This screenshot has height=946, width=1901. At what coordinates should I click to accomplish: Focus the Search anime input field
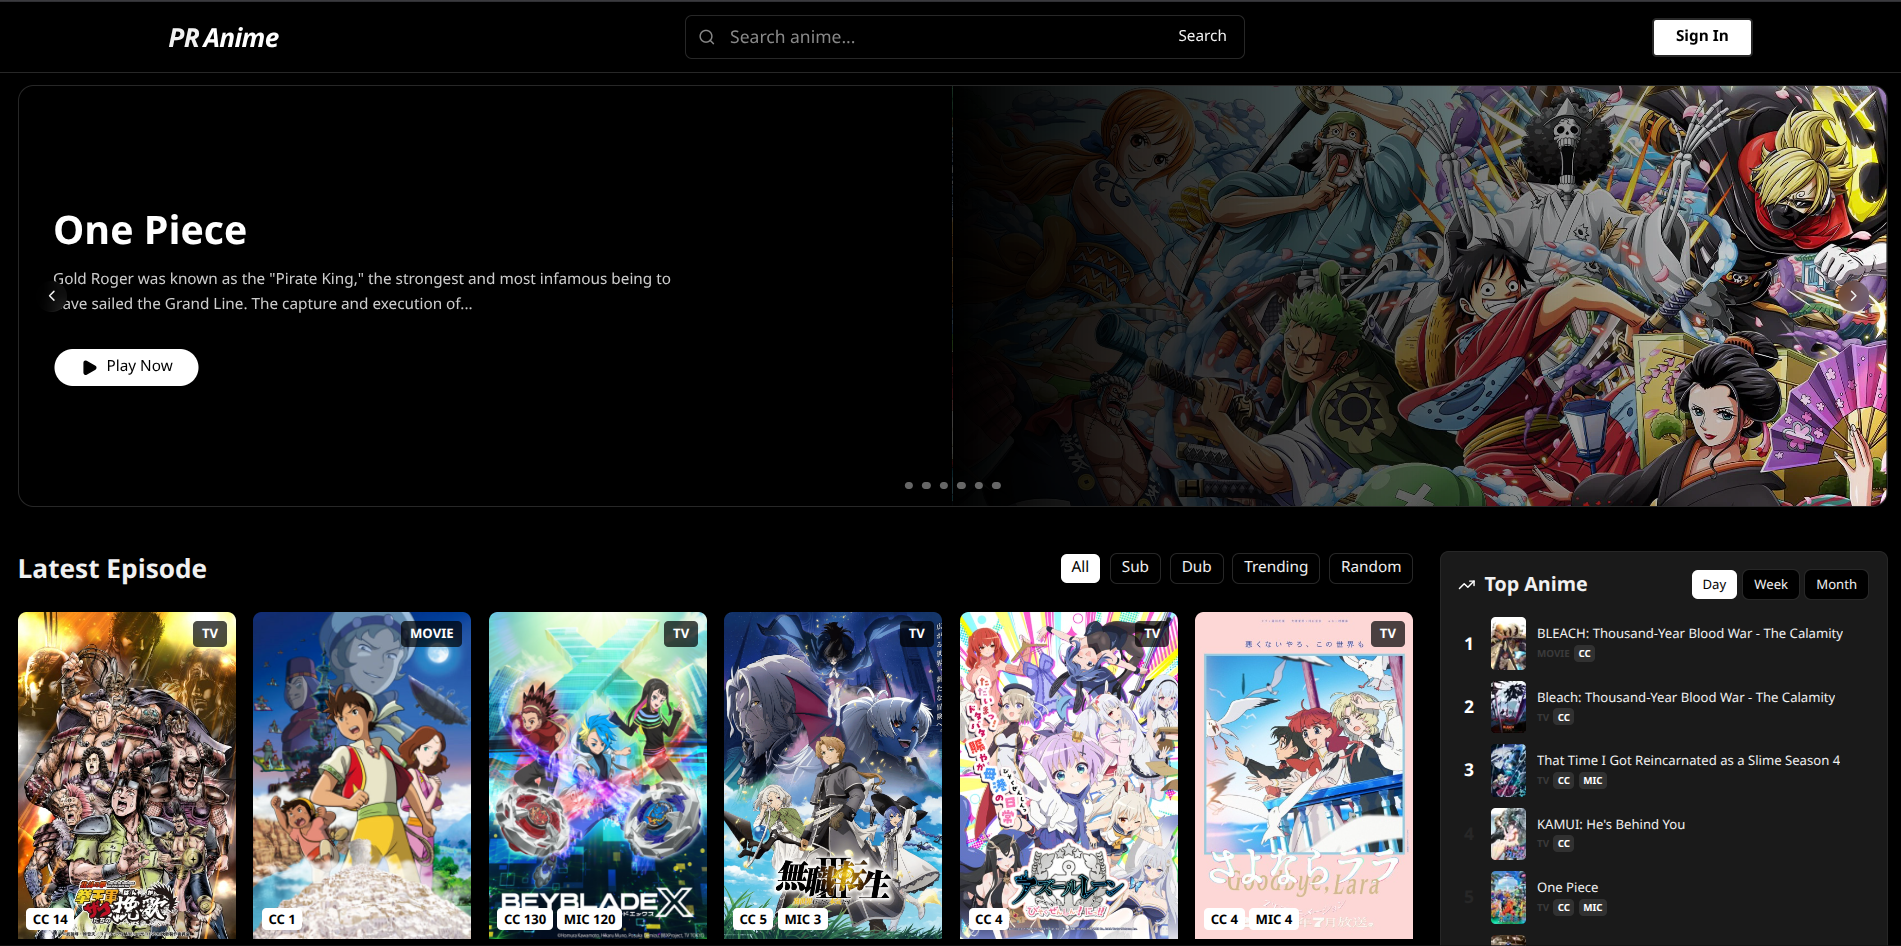point(940,37)
